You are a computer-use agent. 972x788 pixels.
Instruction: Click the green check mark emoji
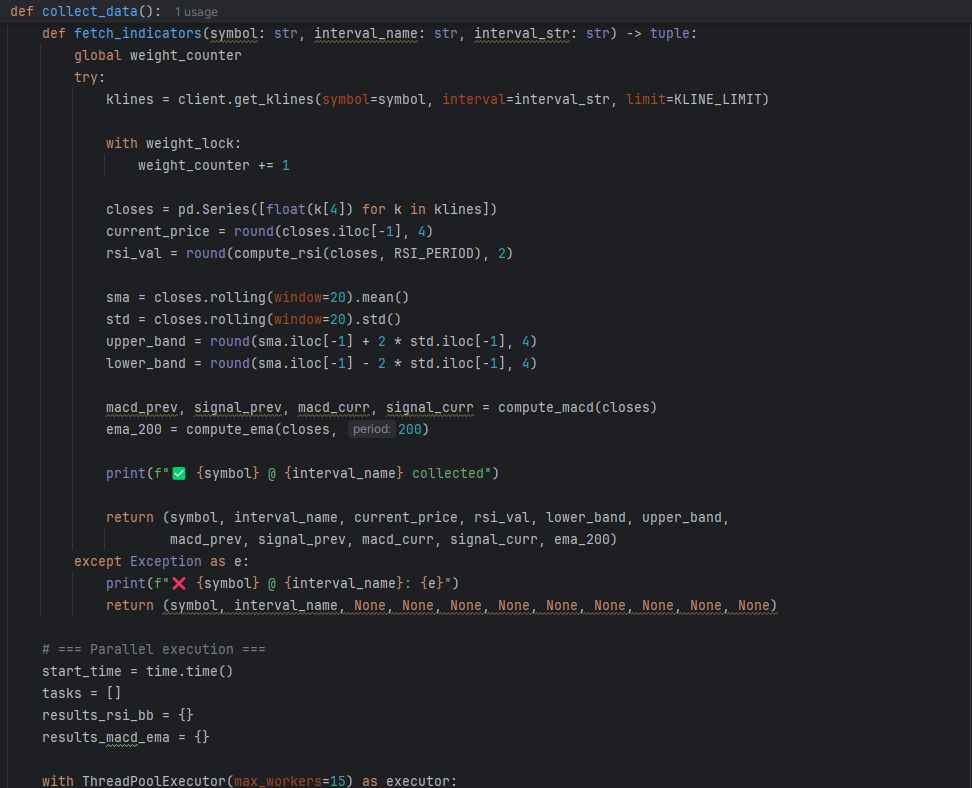pyautogui.click(x=180, y=473)
